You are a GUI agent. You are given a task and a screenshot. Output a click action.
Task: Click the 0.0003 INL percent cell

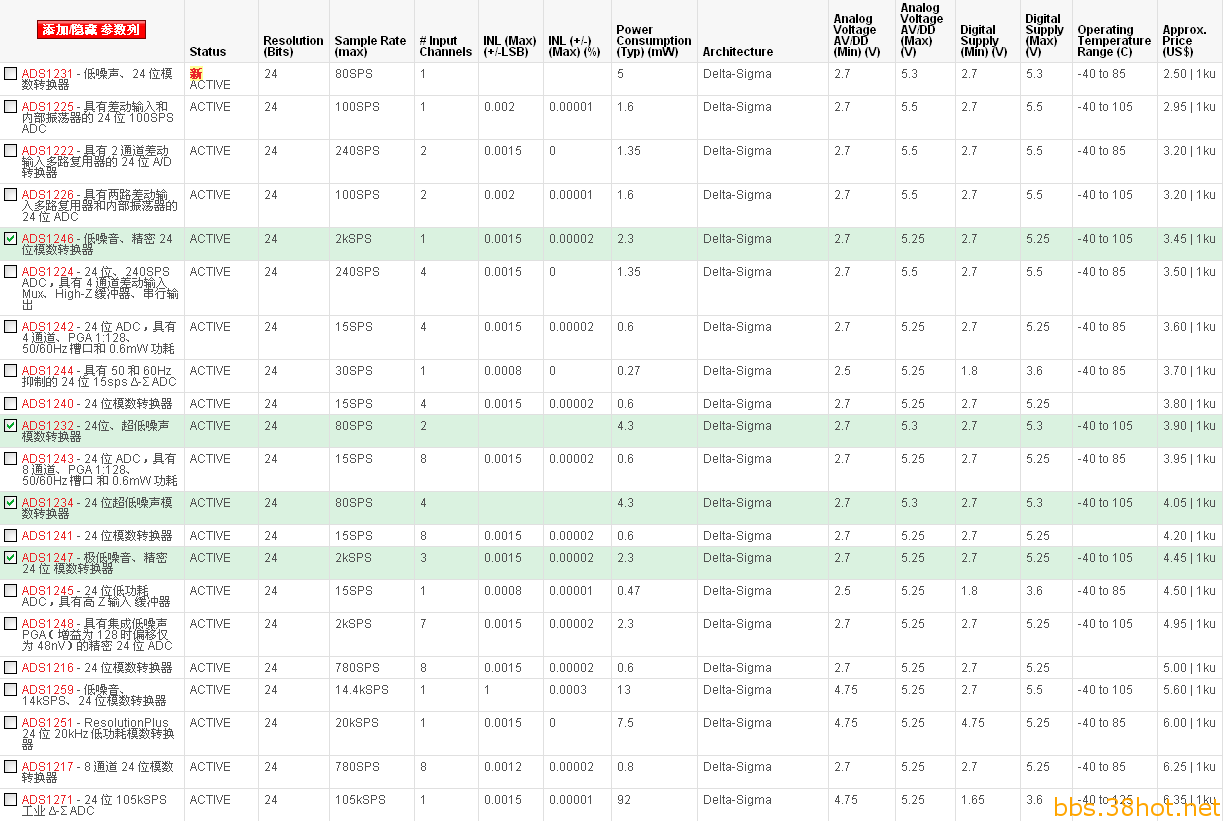point(568,690)
